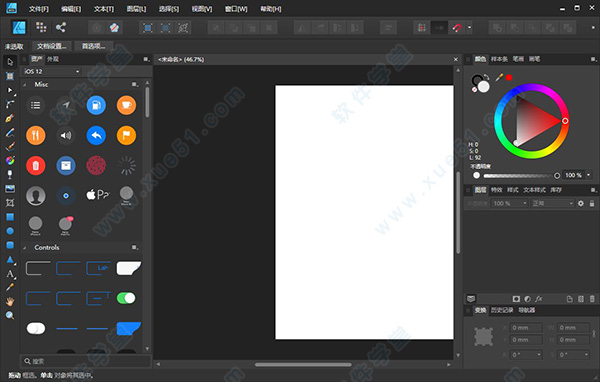Open the 文件(F) menu
Viewport: 600px width, 382px height.
click(39, 9)
